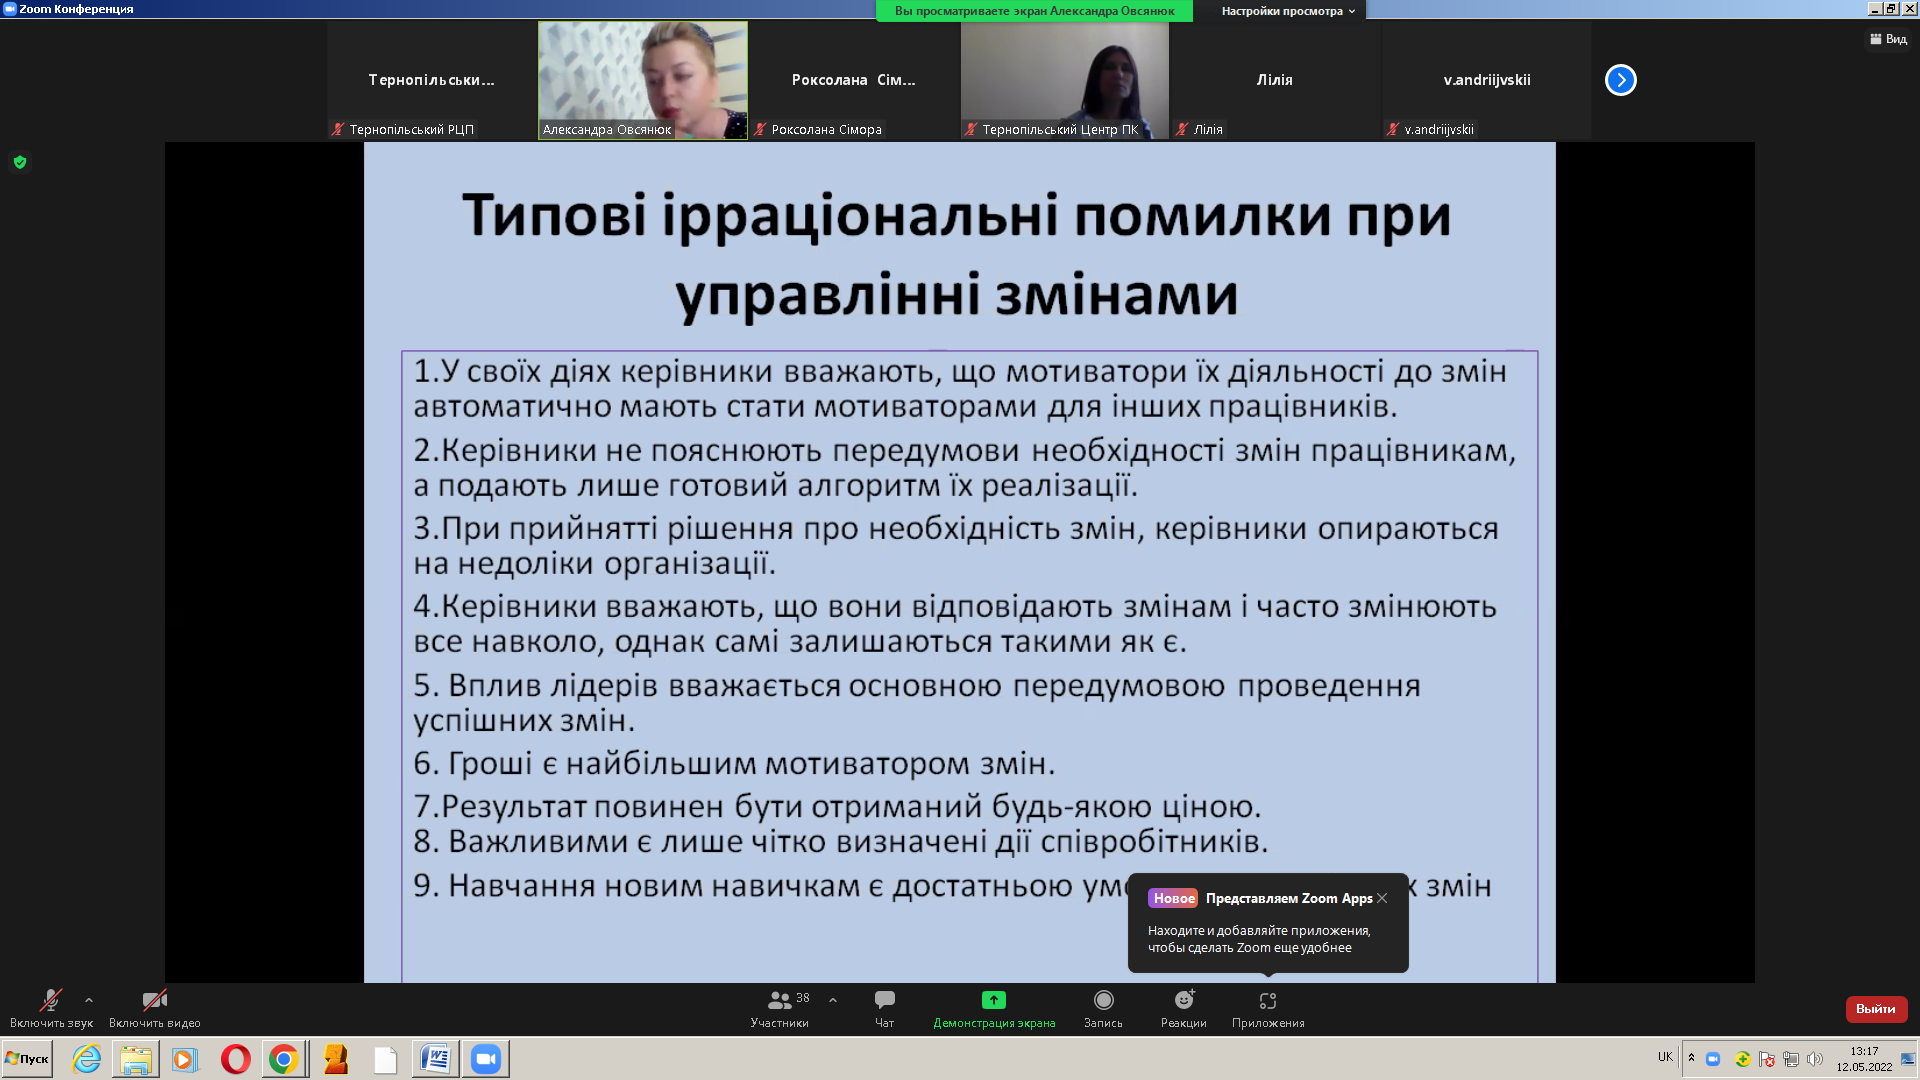Open Приложения Zoom Apps panel
The image size is (1920, 1080).
click(1268, 1008)
